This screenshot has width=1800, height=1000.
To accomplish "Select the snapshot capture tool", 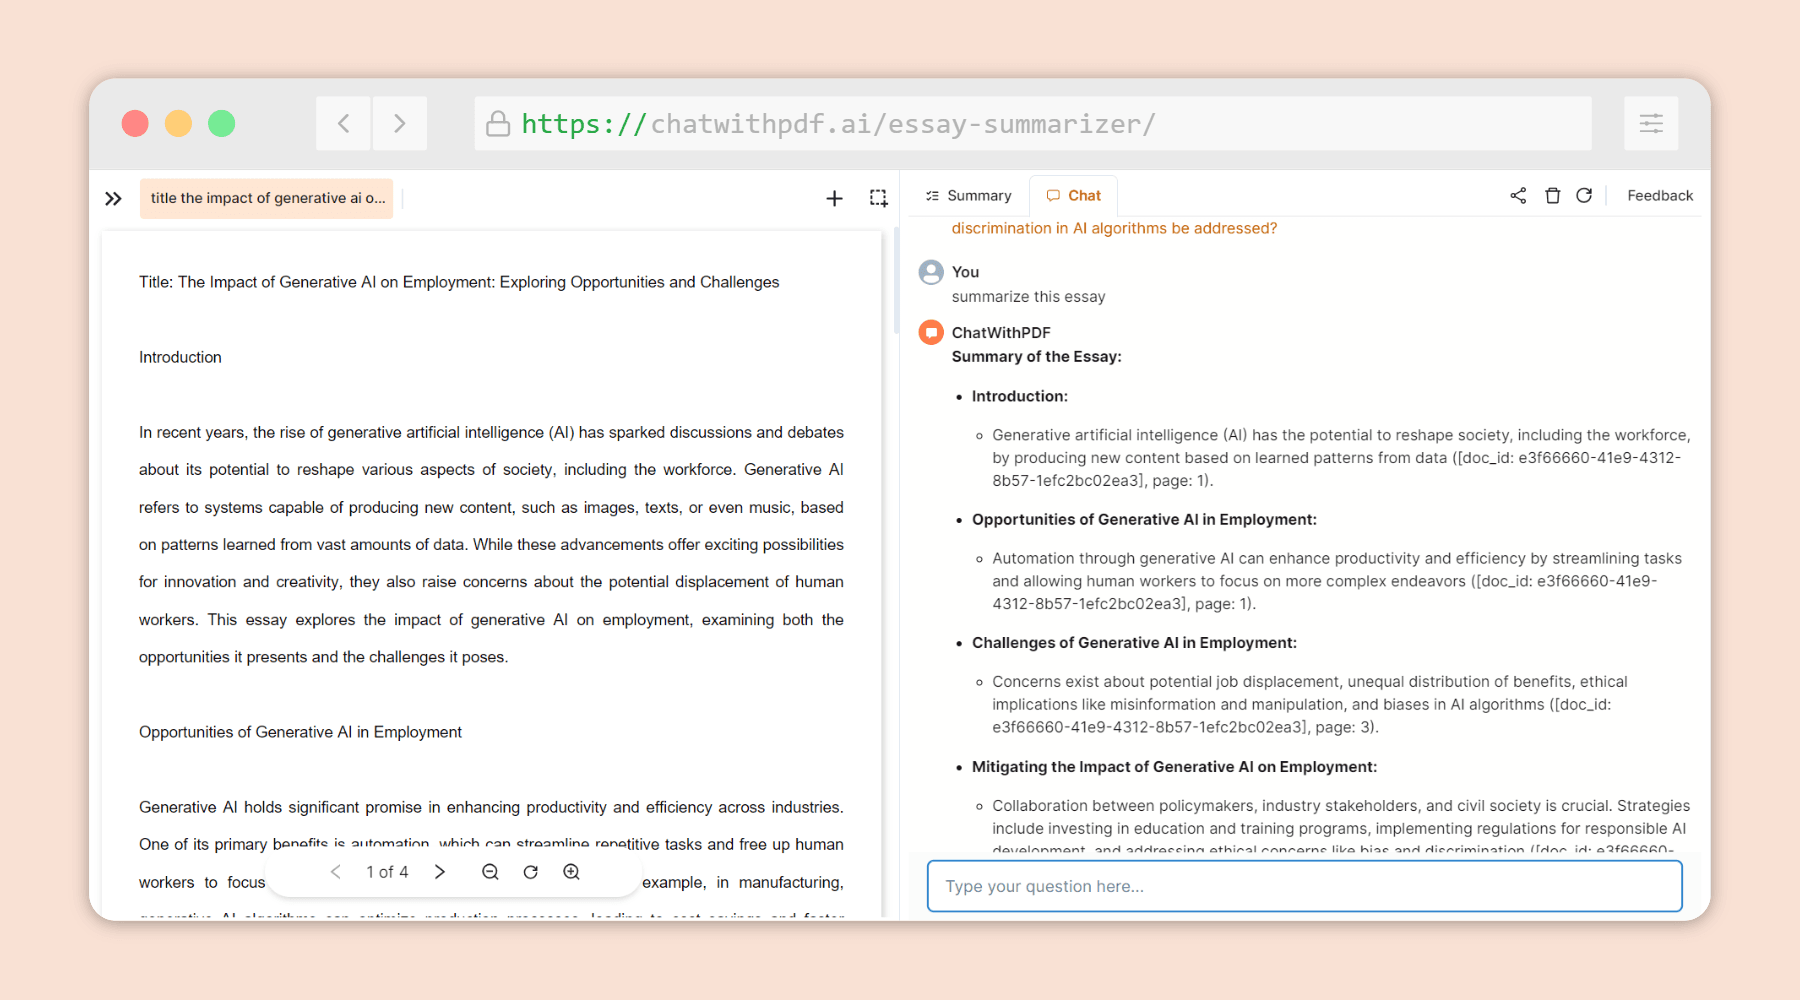I will [x=878, y=197].
